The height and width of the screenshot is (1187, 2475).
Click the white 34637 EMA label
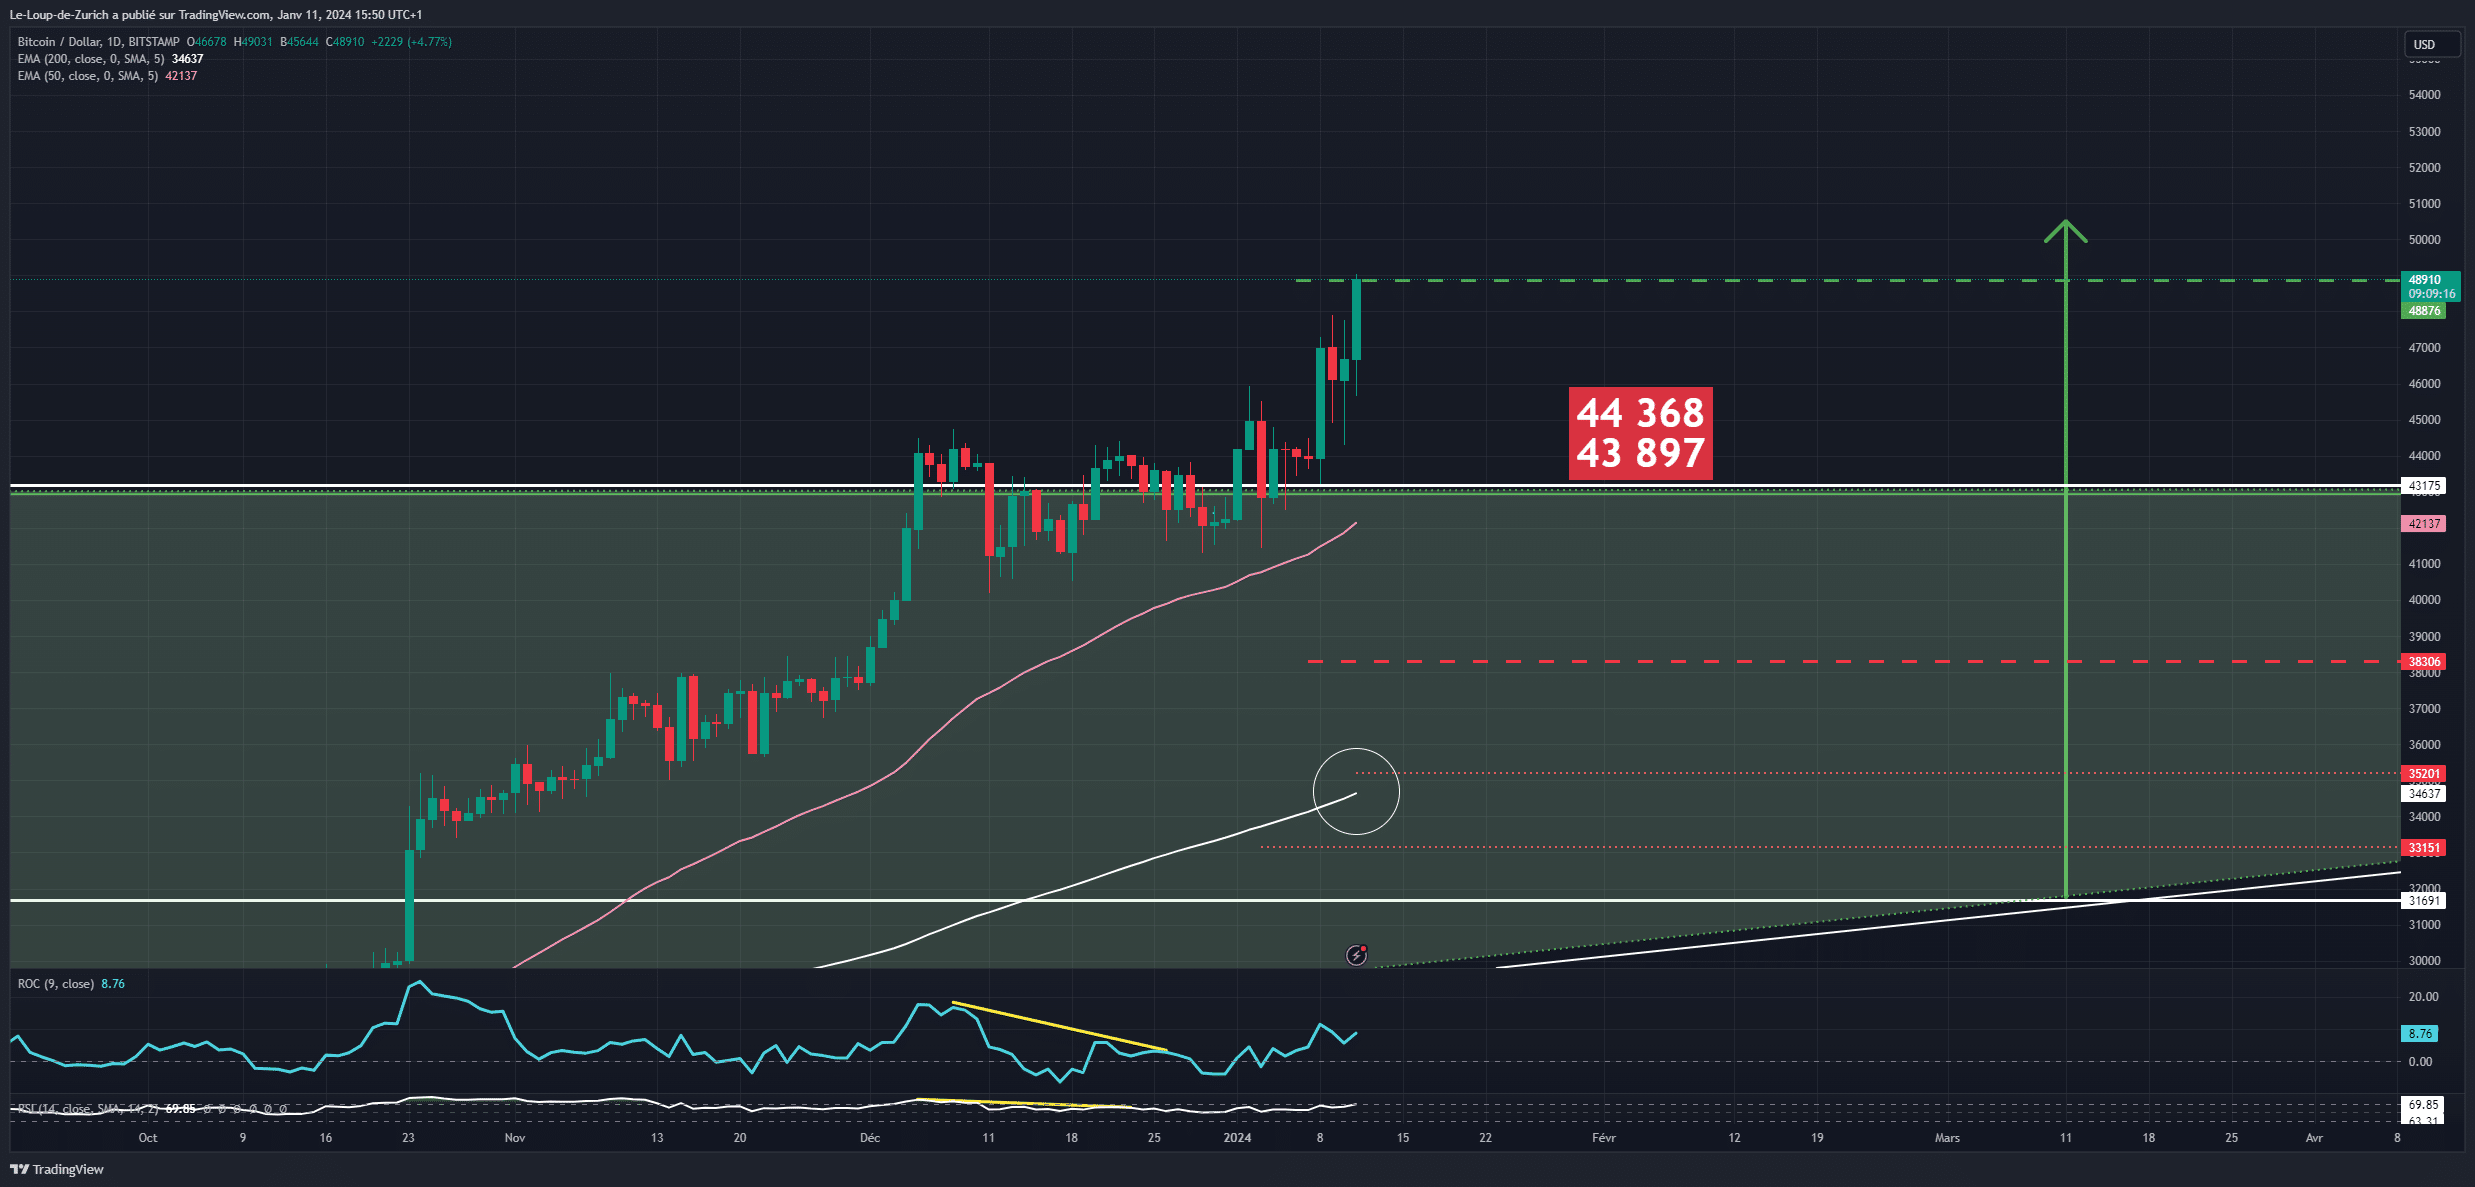click(x=2424, y=794)
